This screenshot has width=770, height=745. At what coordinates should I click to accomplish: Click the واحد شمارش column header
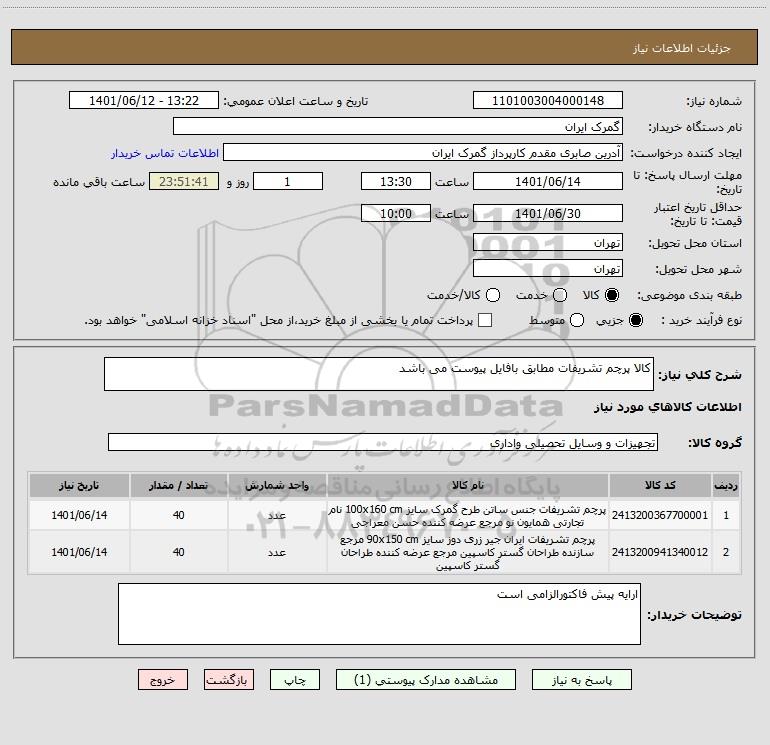pyautogui.click(x=277, y=486)
